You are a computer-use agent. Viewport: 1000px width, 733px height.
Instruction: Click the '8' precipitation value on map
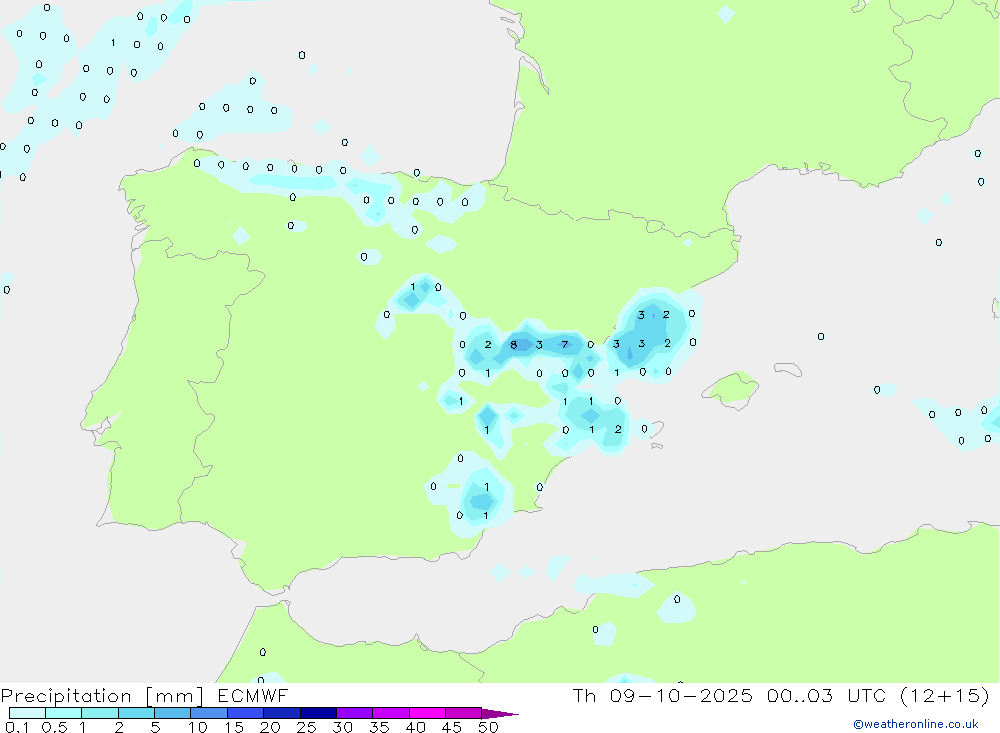click(513, 345)
